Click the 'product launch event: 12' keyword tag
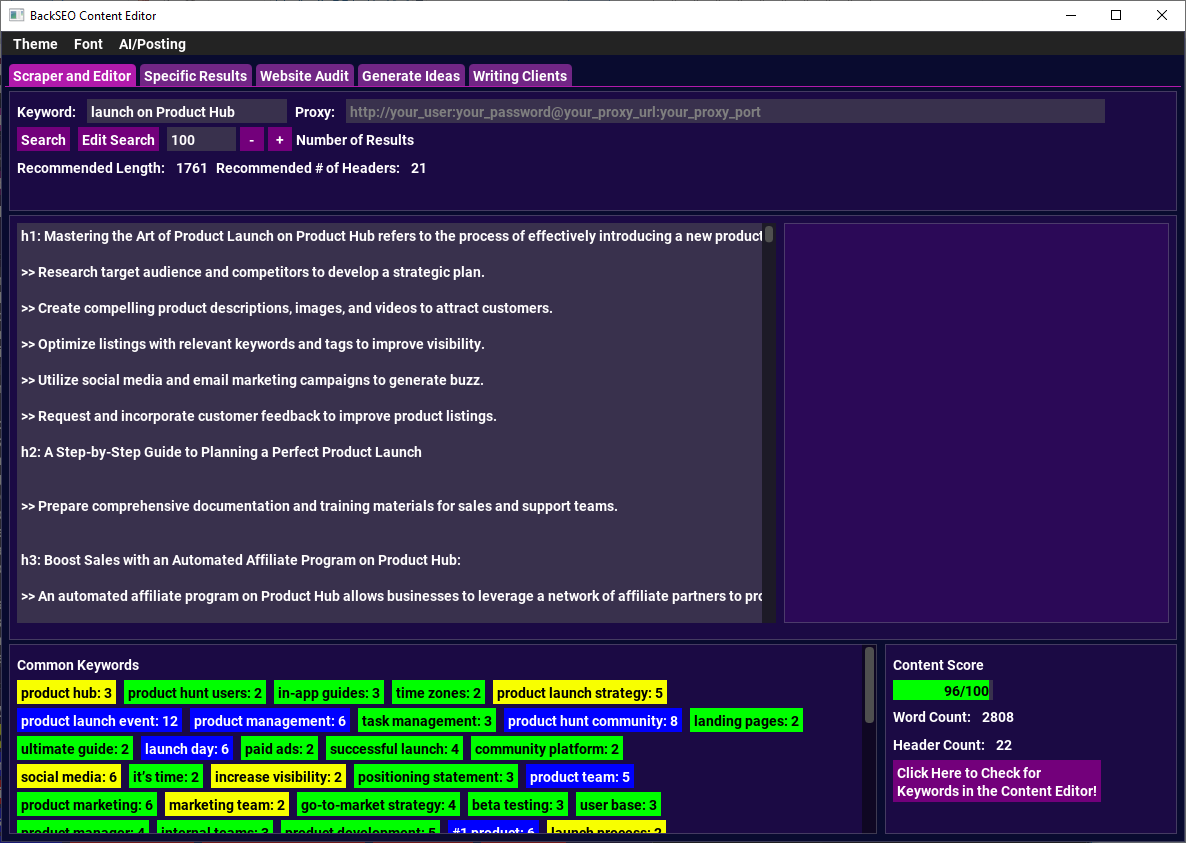The height and width of the screenshot is (843, 1186). click(x=99, y=721)
